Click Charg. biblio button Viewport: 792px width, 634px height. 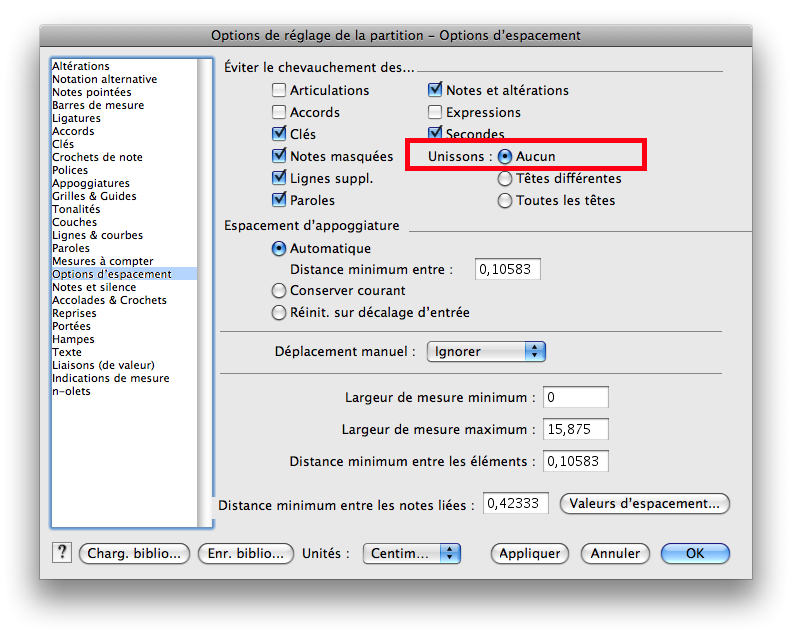pos(134,553)
